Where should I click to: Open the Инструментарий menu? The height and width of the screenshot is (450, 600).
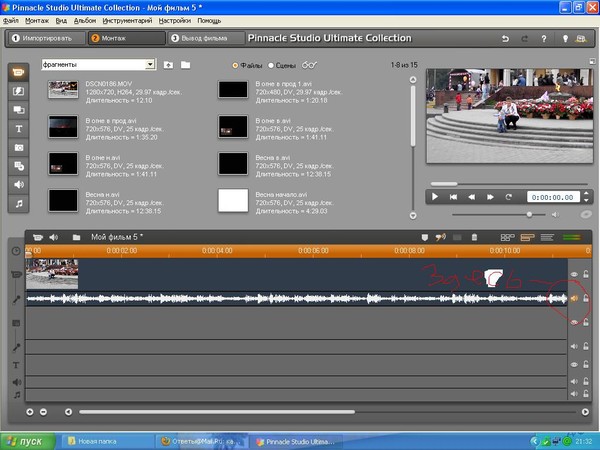127,21
